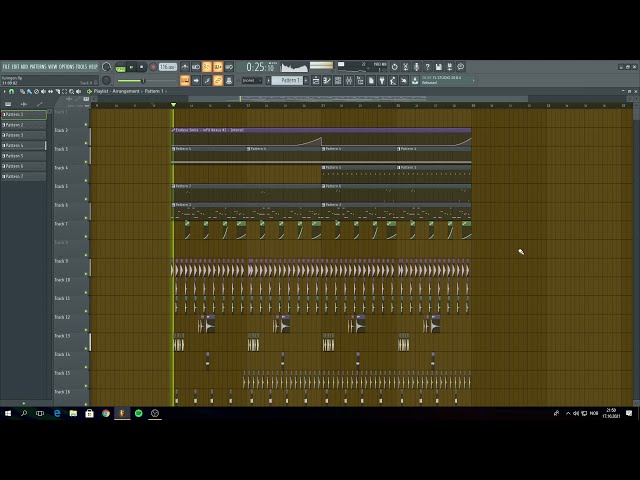Open the TOOLS menu
The image size is (640, 480).
(82, 67)
